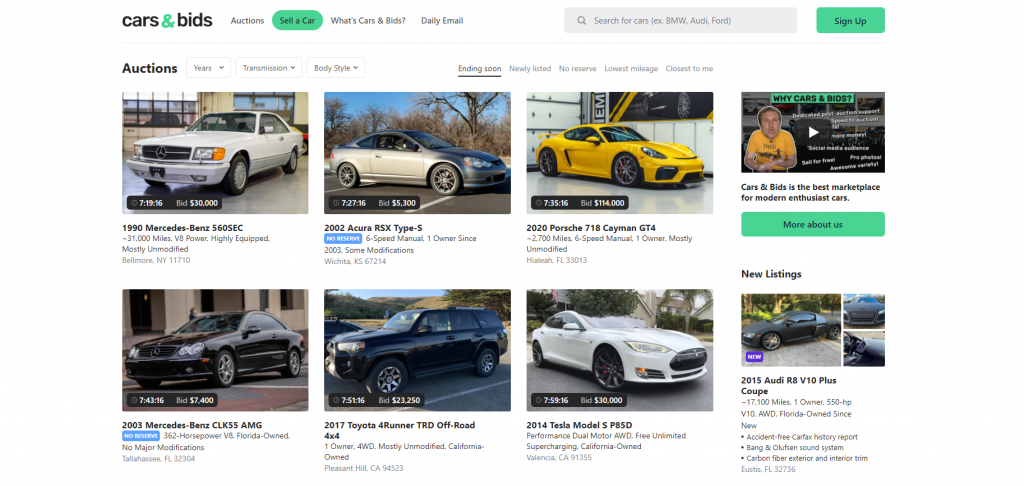The width and height of the screenshot is (1024, 486).
Task: Click Wichita, KS 67214 location text
Action: pos(355,261)
